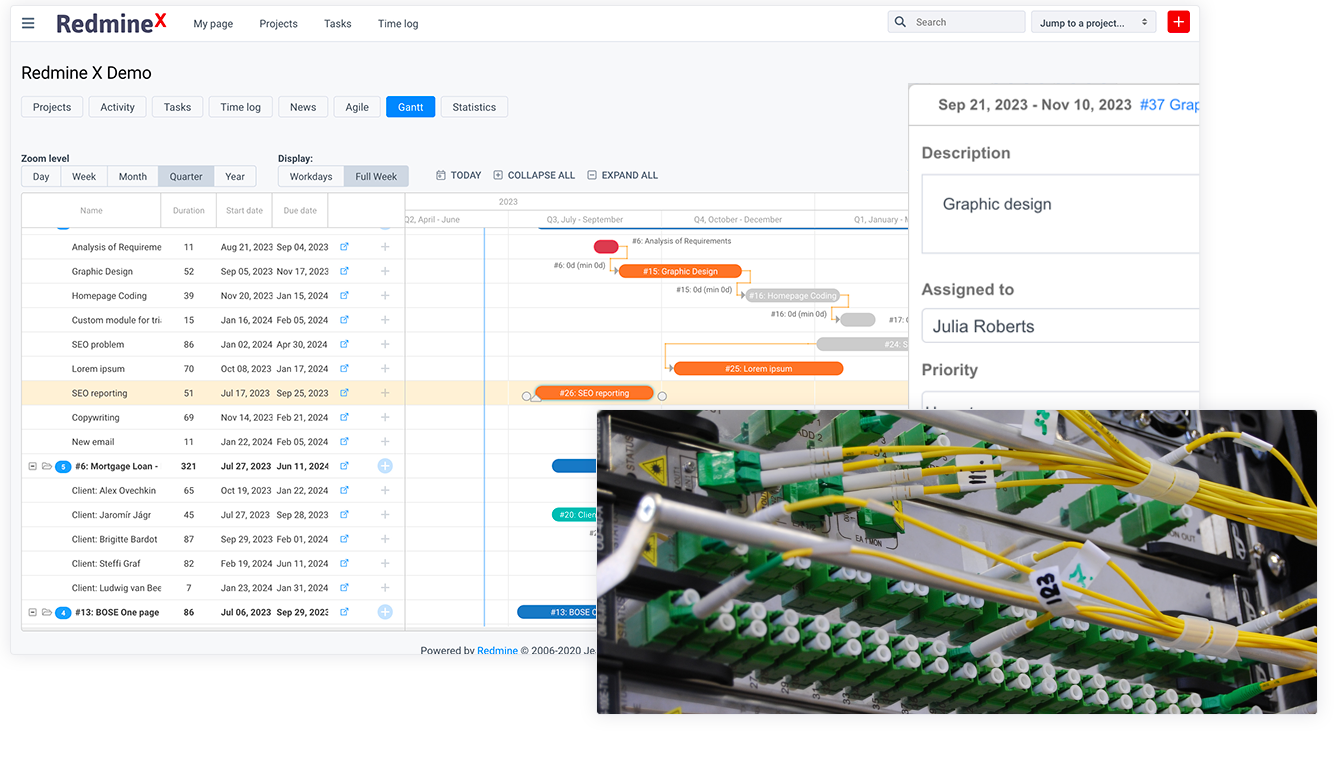Open SEO reporting row external link icon
The width and height of the screenshot is (1336, 778).
pos(344,393)
